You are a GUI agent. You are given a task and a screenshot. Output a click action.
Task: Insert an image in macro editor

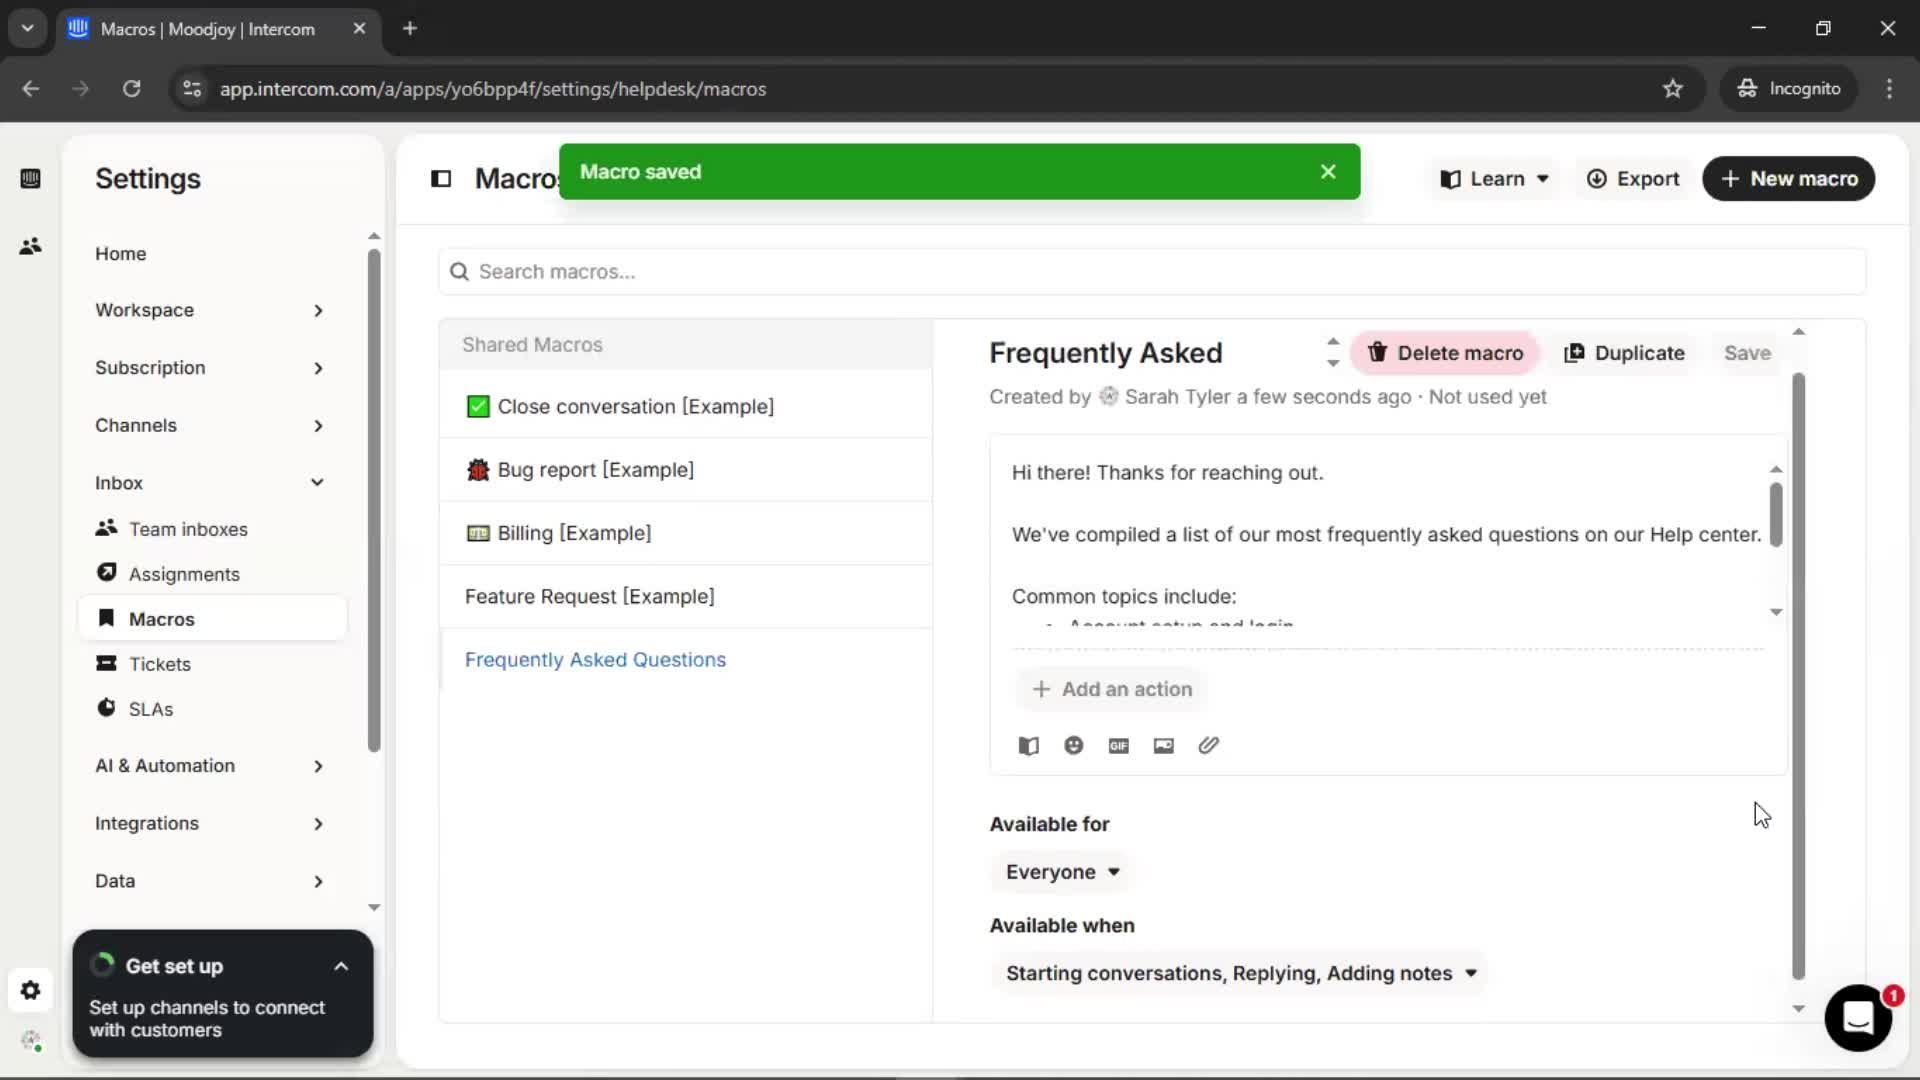[1163, 746]
